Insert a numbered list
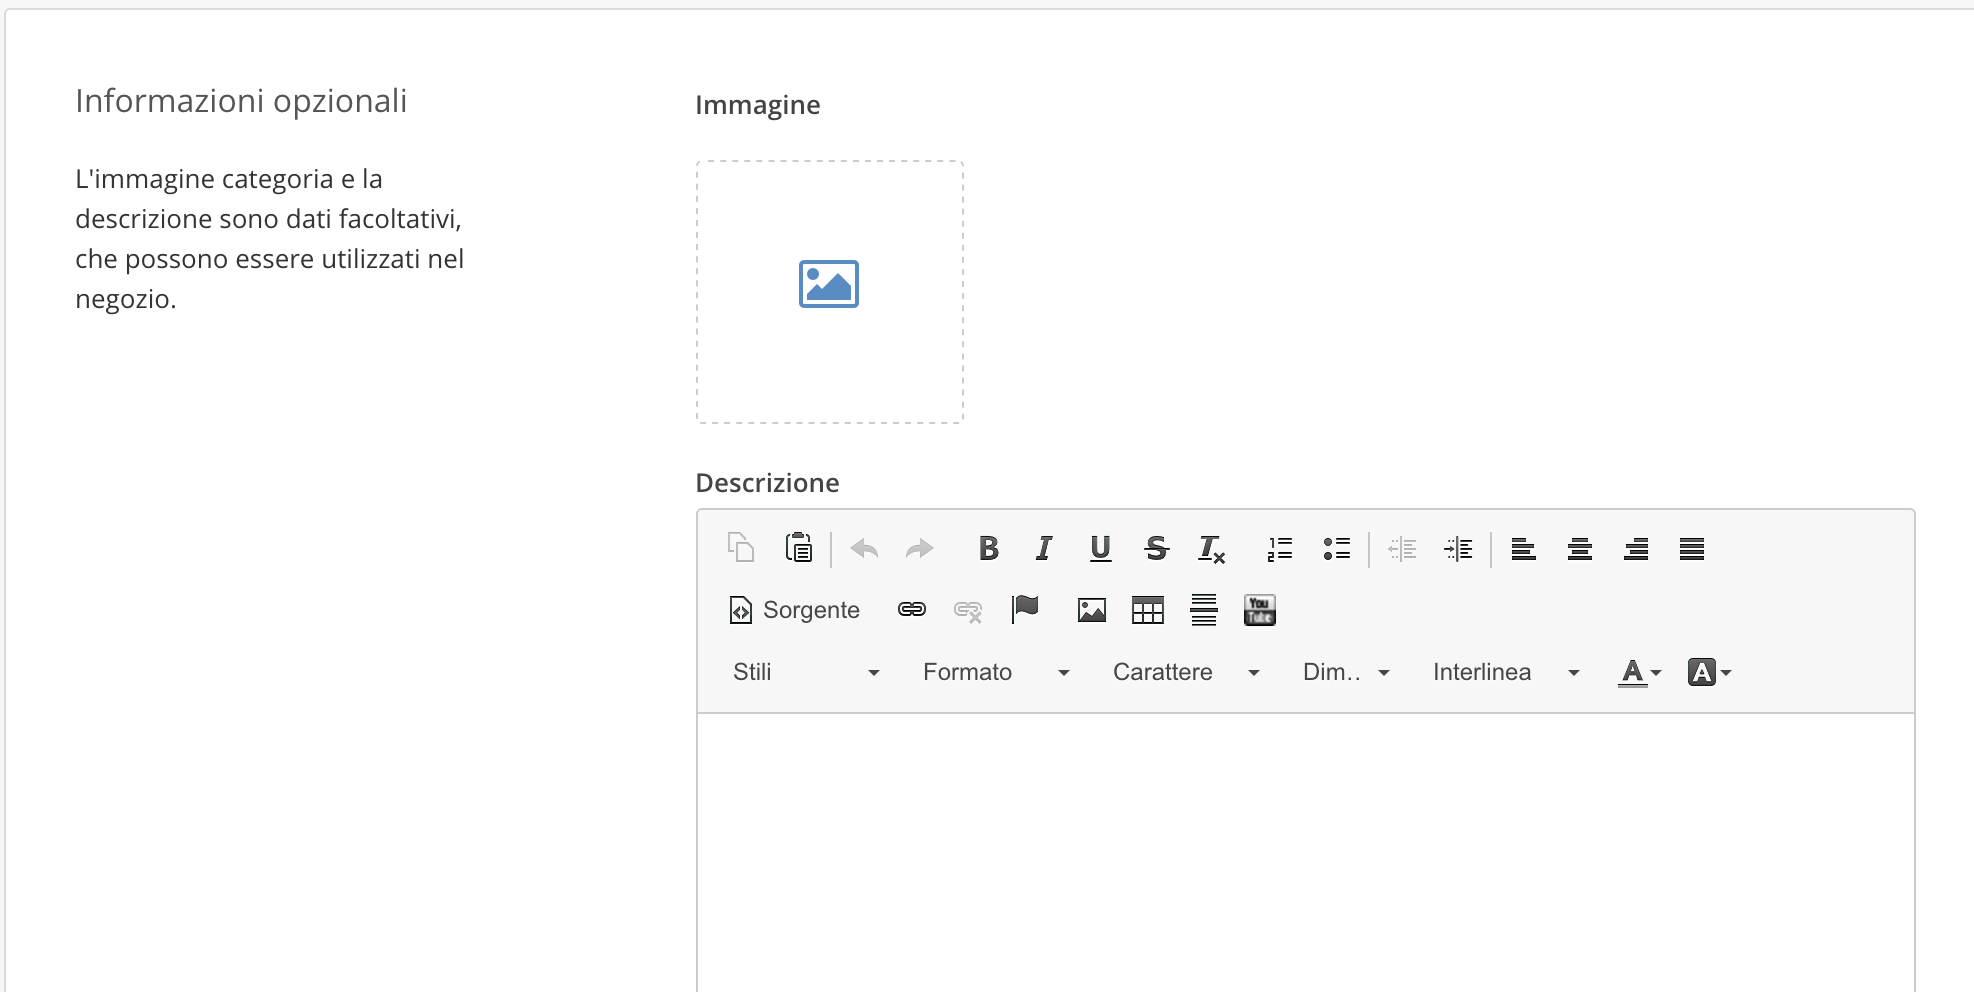Image resolution: width=1974 pixels, height=992 pixels. tap(1280, 548)
